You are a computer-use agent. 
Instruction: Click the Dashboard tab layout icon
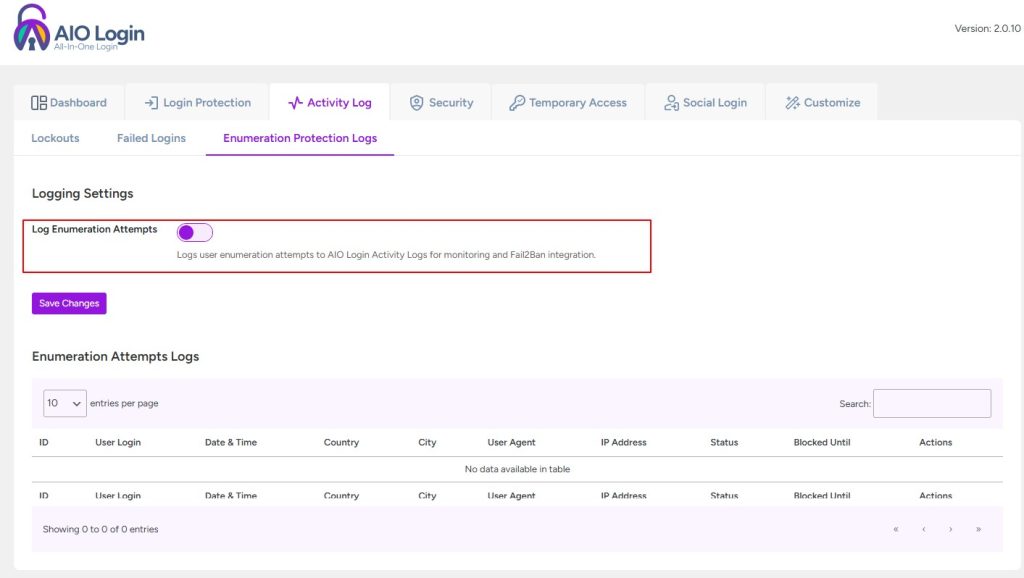pyautogui.click(x=39, y=103)
